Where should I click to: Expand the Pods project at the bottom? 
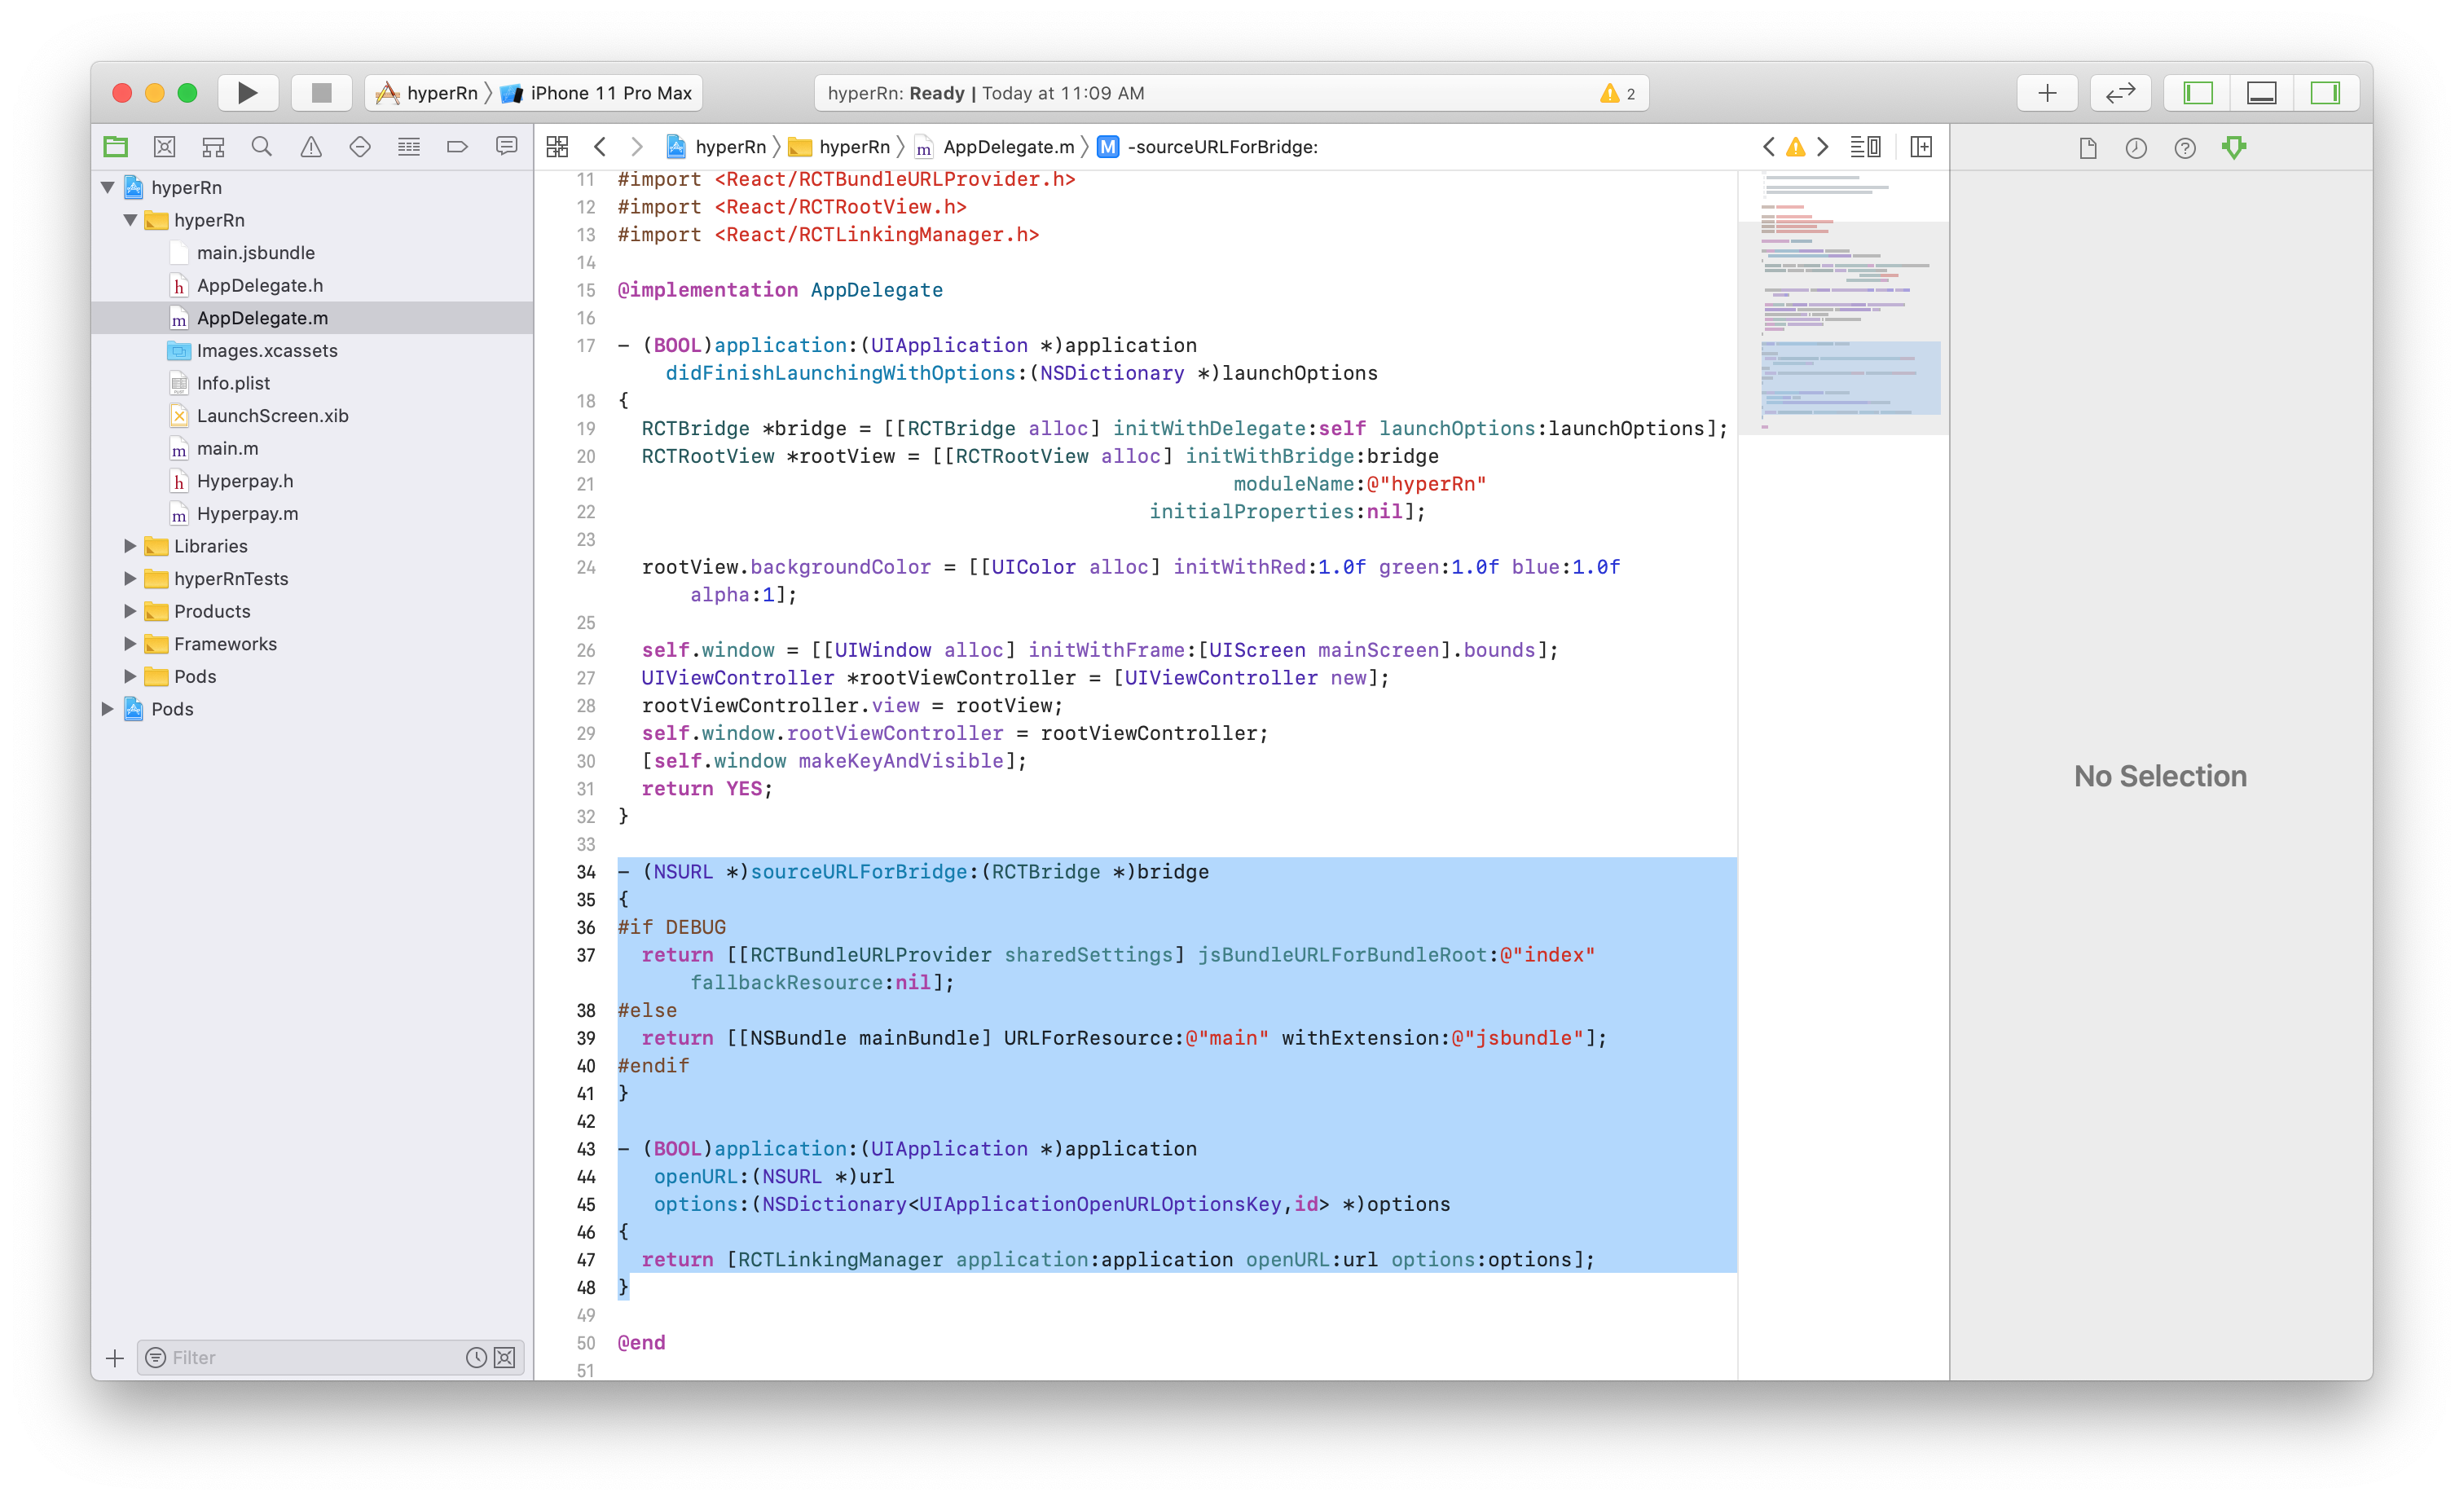click(108, 709)
